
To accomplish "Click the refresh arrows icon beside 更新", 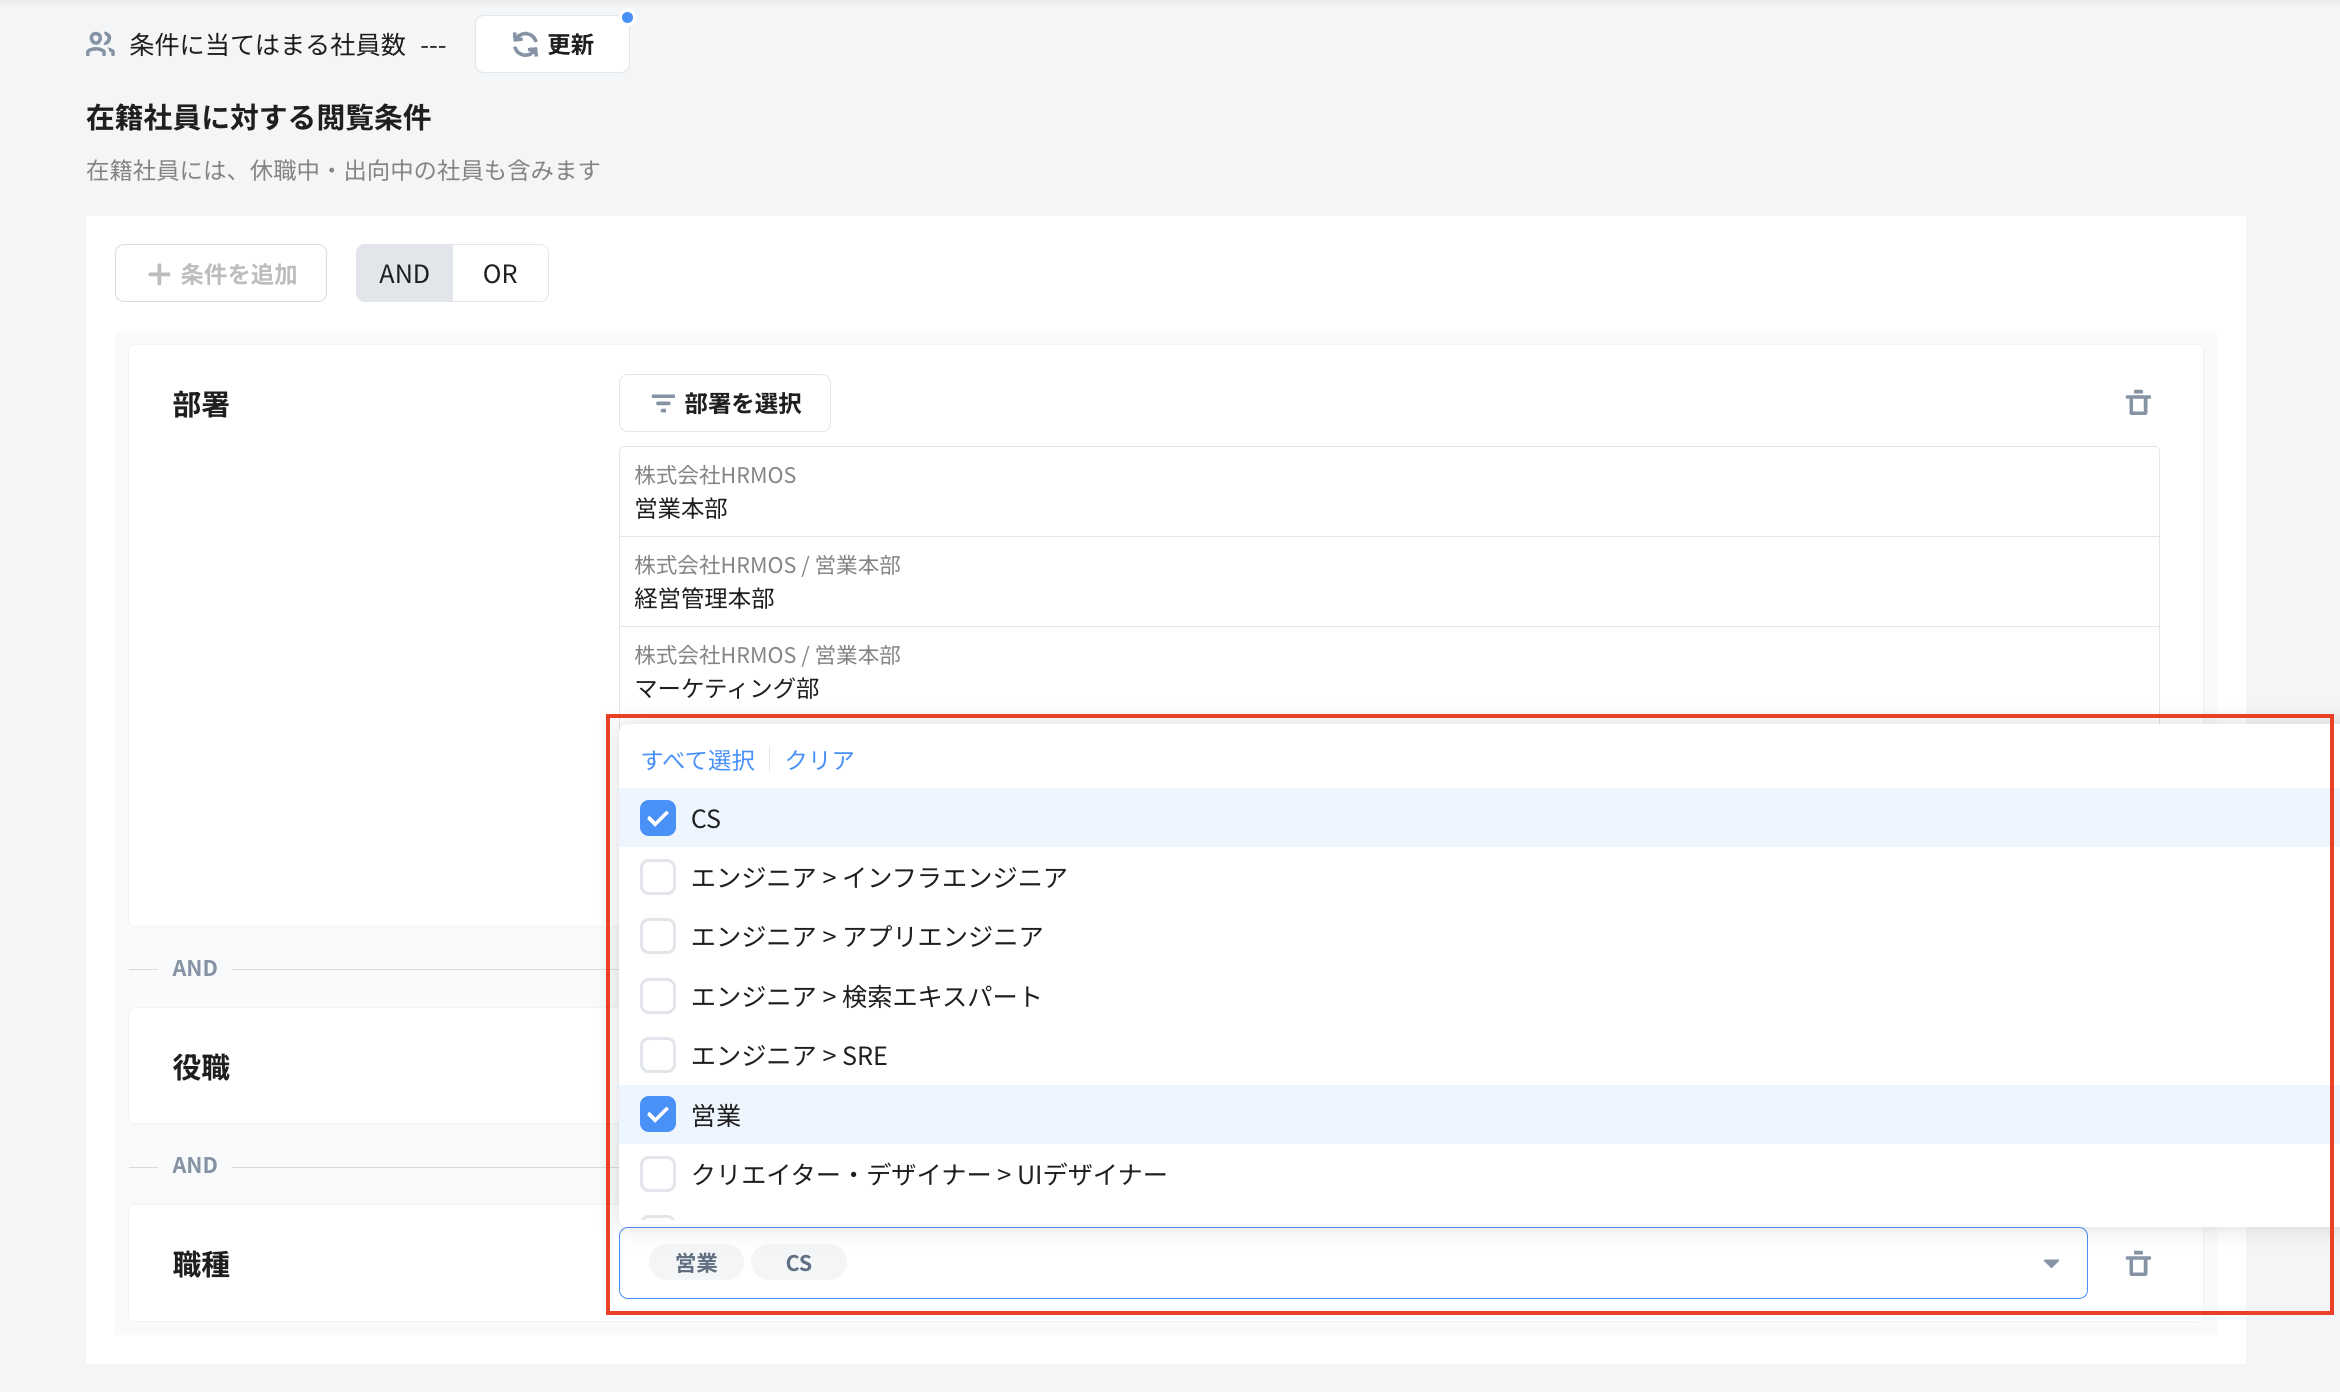I will pyautogui.click(x=525, y=44).
